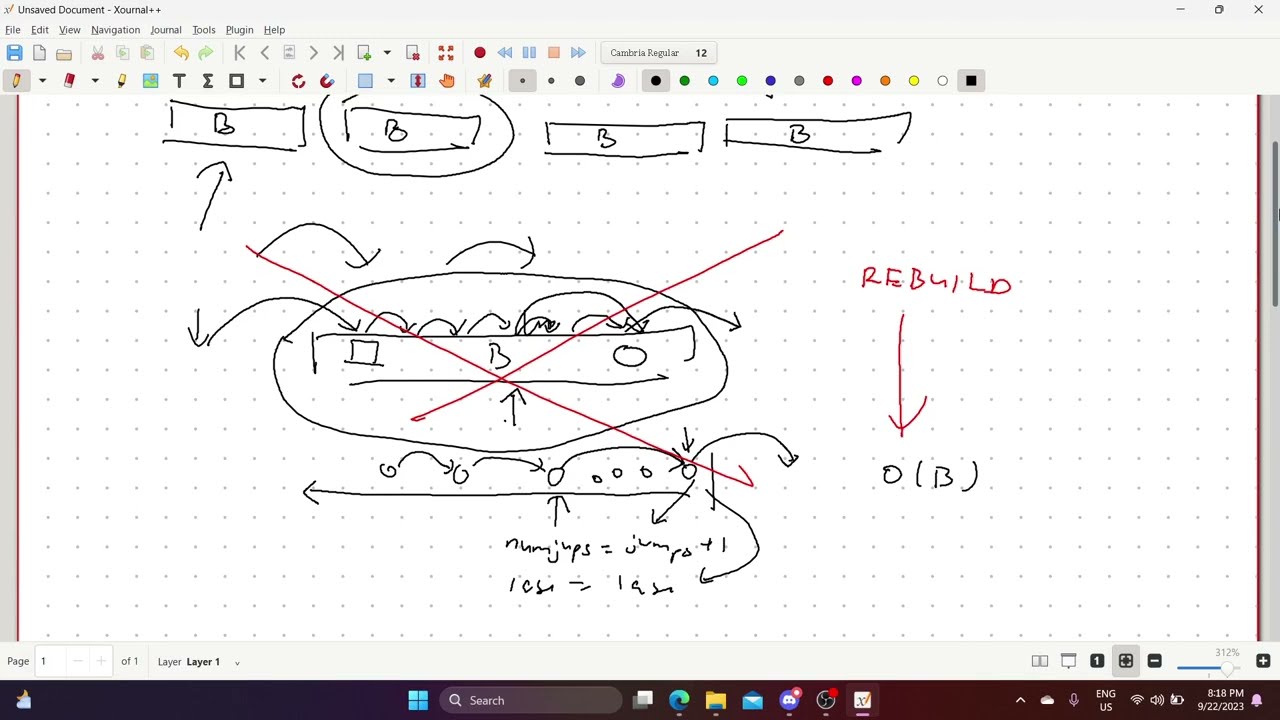This screenshot has width=1280, height=720.
Task: Choose fine line thickness dot
Action: click(522, 81)
